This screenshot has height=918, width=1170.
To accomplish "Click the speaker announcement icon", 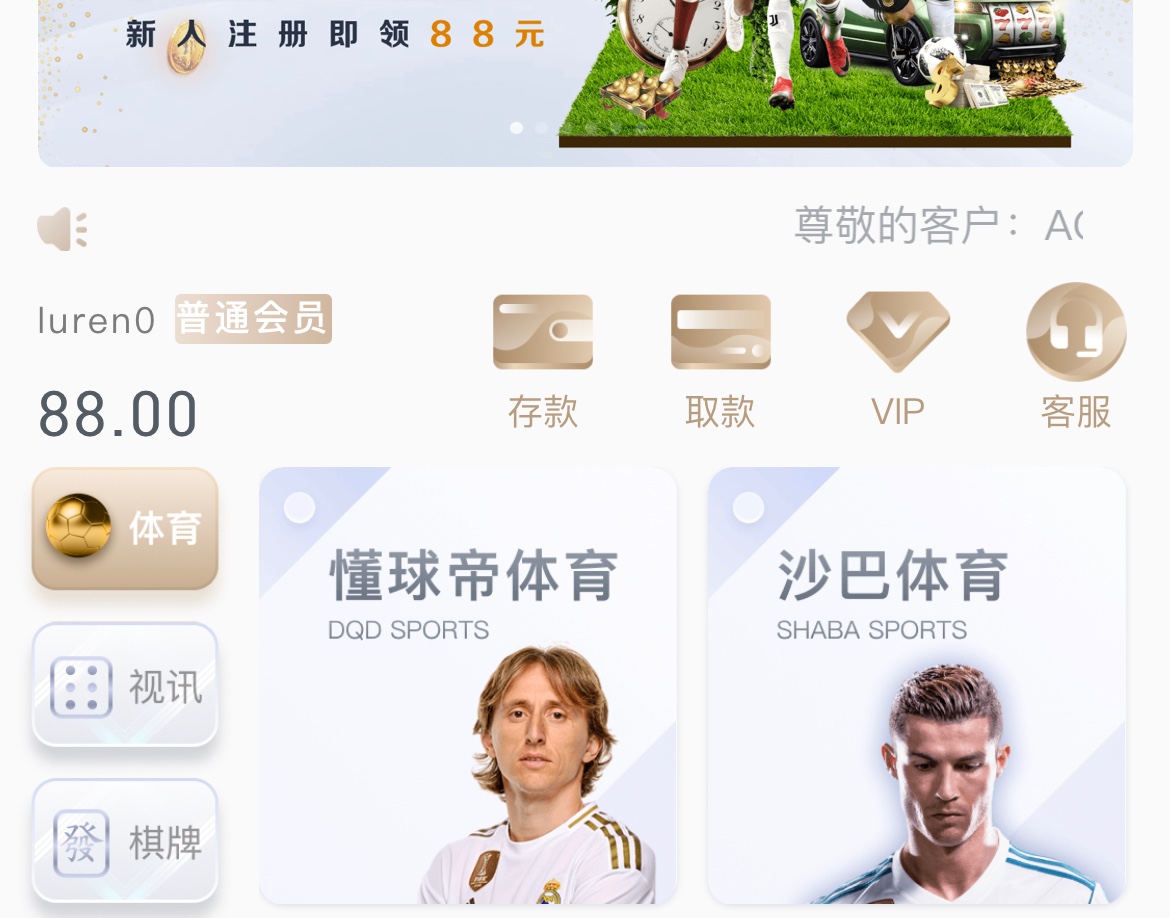I will 63,228.
